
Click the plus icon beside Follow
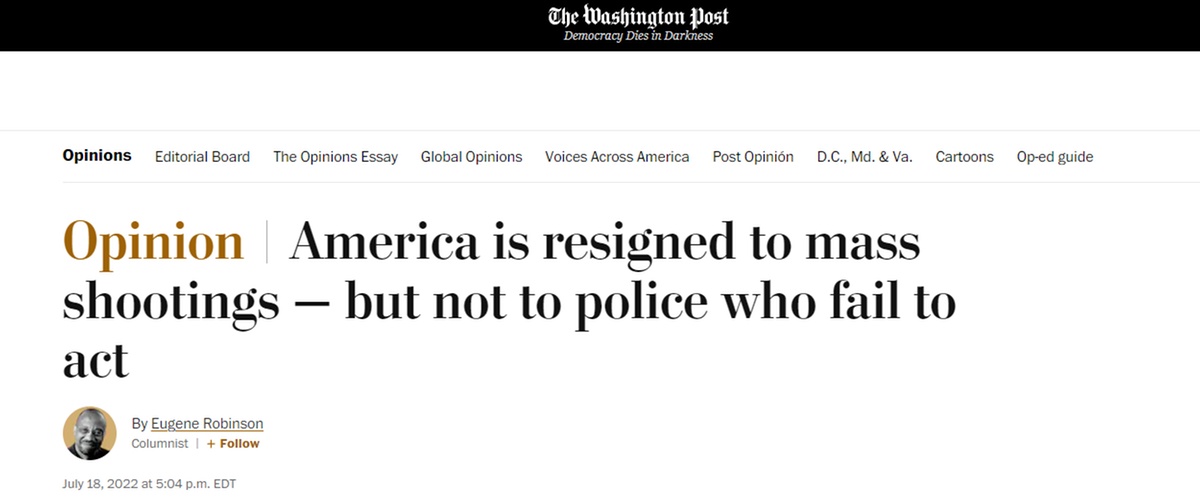(211, 443)
